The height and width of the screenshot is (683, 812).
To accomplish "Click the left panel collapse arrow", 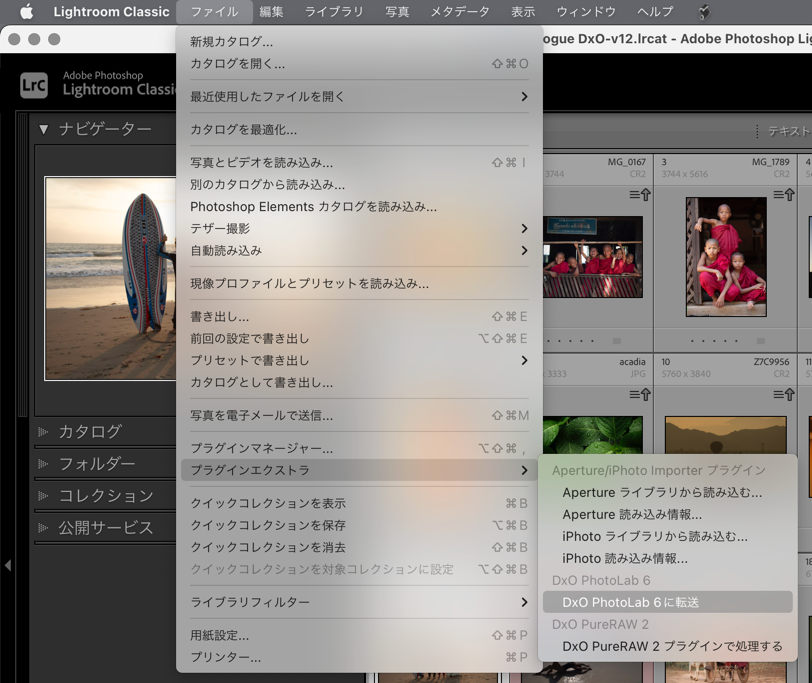I will point(8,565).
